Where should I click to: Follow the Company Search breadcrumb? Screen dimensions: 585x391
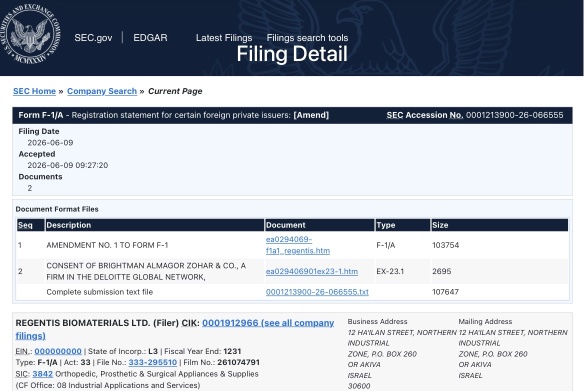102,91
